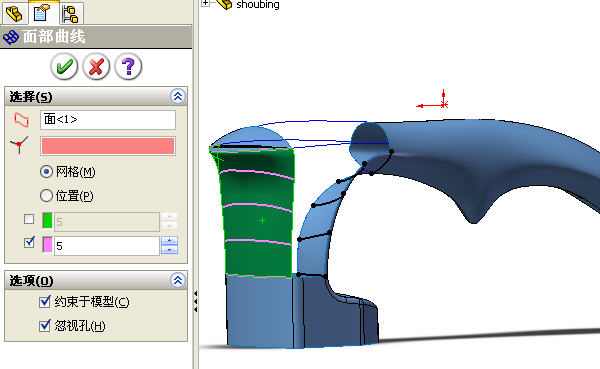Expand the shoubing tree node
The height and width of the screenshot is (369, 600).
(205, 3)
